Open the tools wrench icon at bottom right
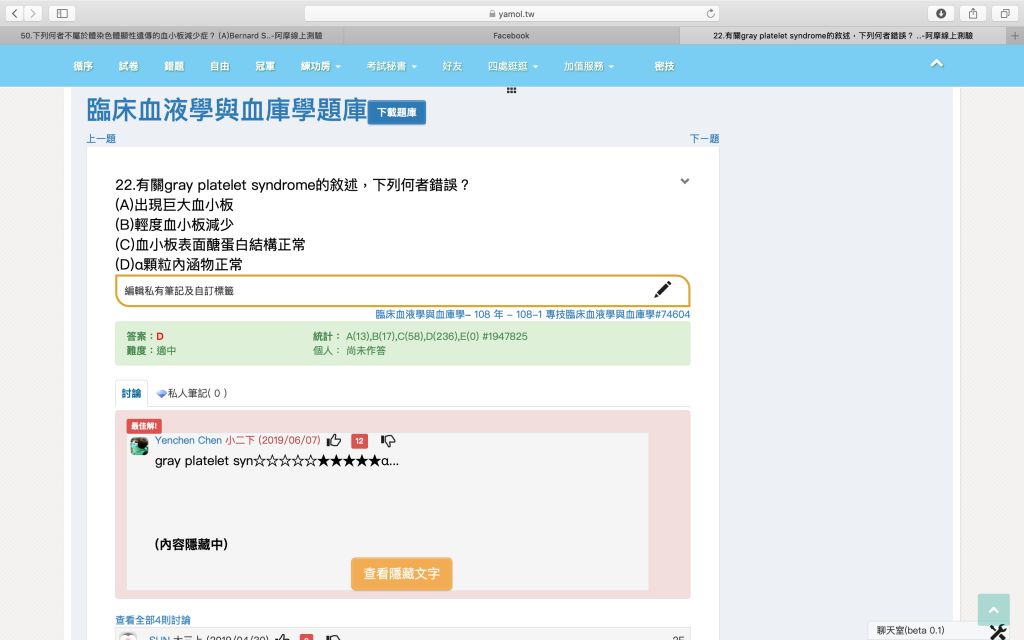This screenshot has height=640, width=1024. pos(997,631)
